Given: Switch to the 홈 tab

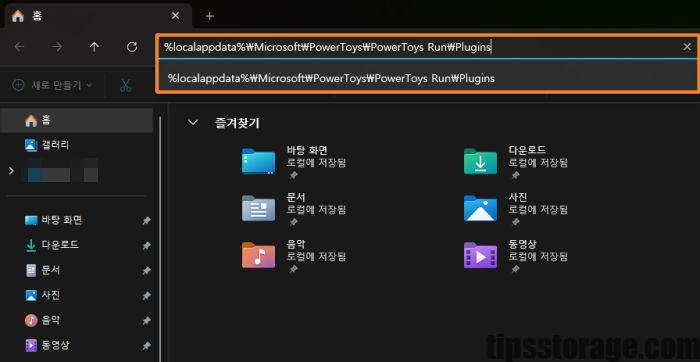Looking at the screenshot, I should click(98, 16).
